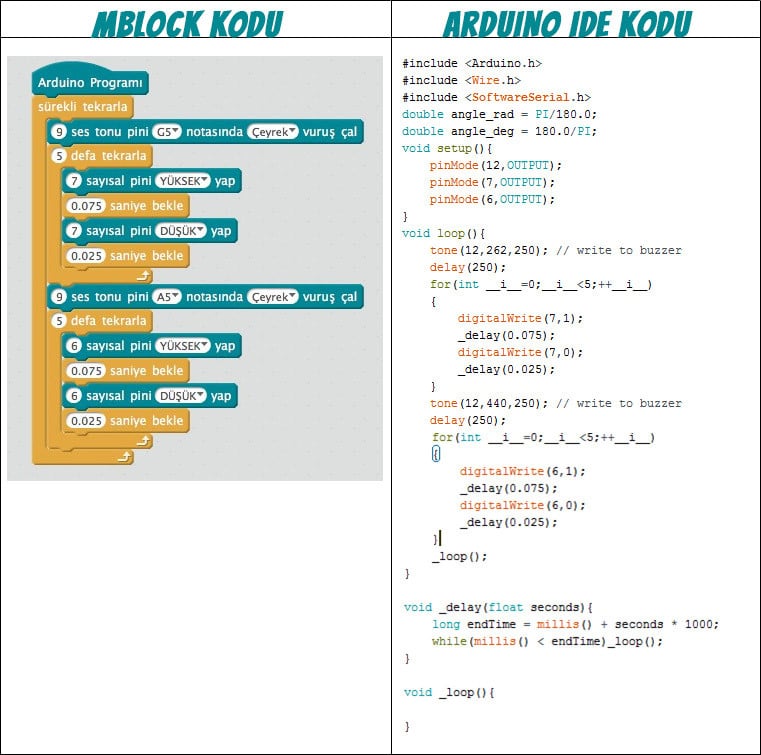Click the #include <SoftwareSerial.h> line
The width and height of the screenshot is (761, 755).
coord(496,98)
